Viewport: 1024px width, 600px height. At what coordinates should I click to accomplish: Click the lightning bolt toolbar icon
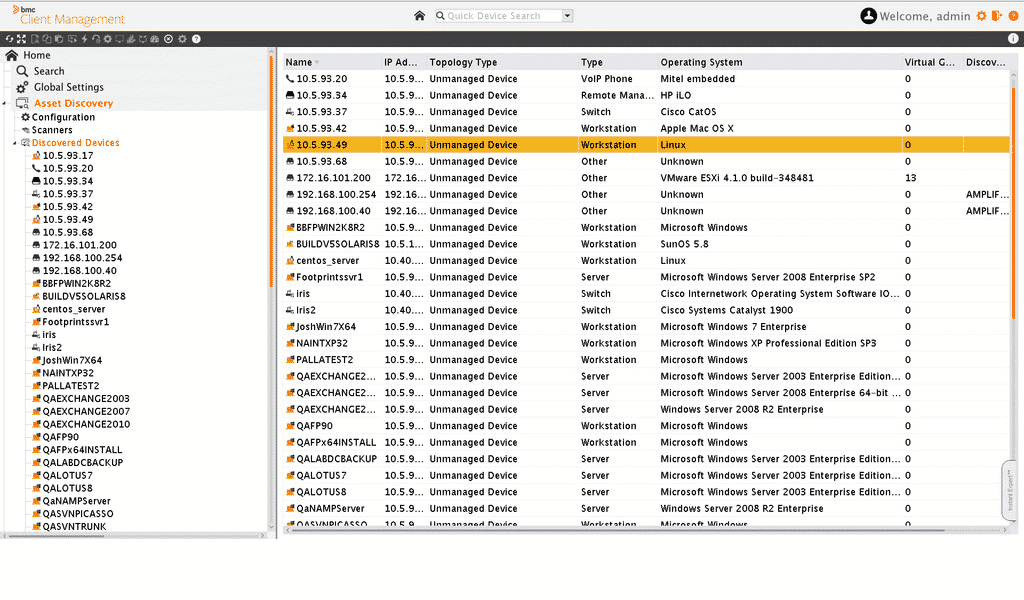click(84, 39)
